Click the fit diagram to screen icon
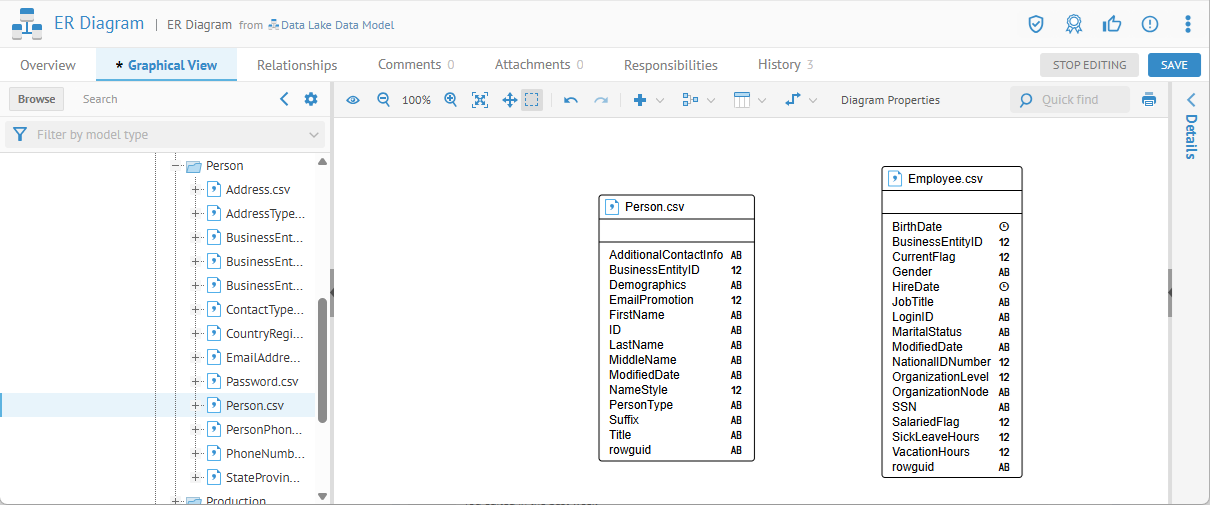The height and width of the screenshot is (505, 1210). click(x=480, y=100)
